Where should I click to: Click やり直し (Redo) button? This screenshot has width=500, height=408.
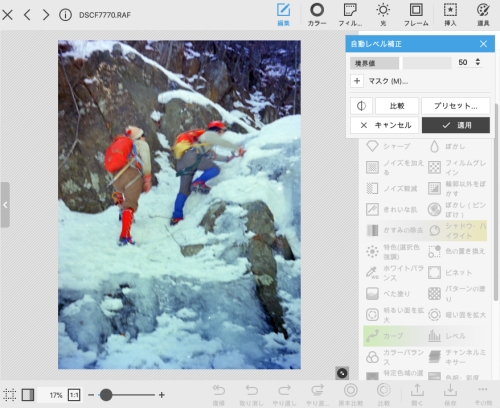[284, 395]
